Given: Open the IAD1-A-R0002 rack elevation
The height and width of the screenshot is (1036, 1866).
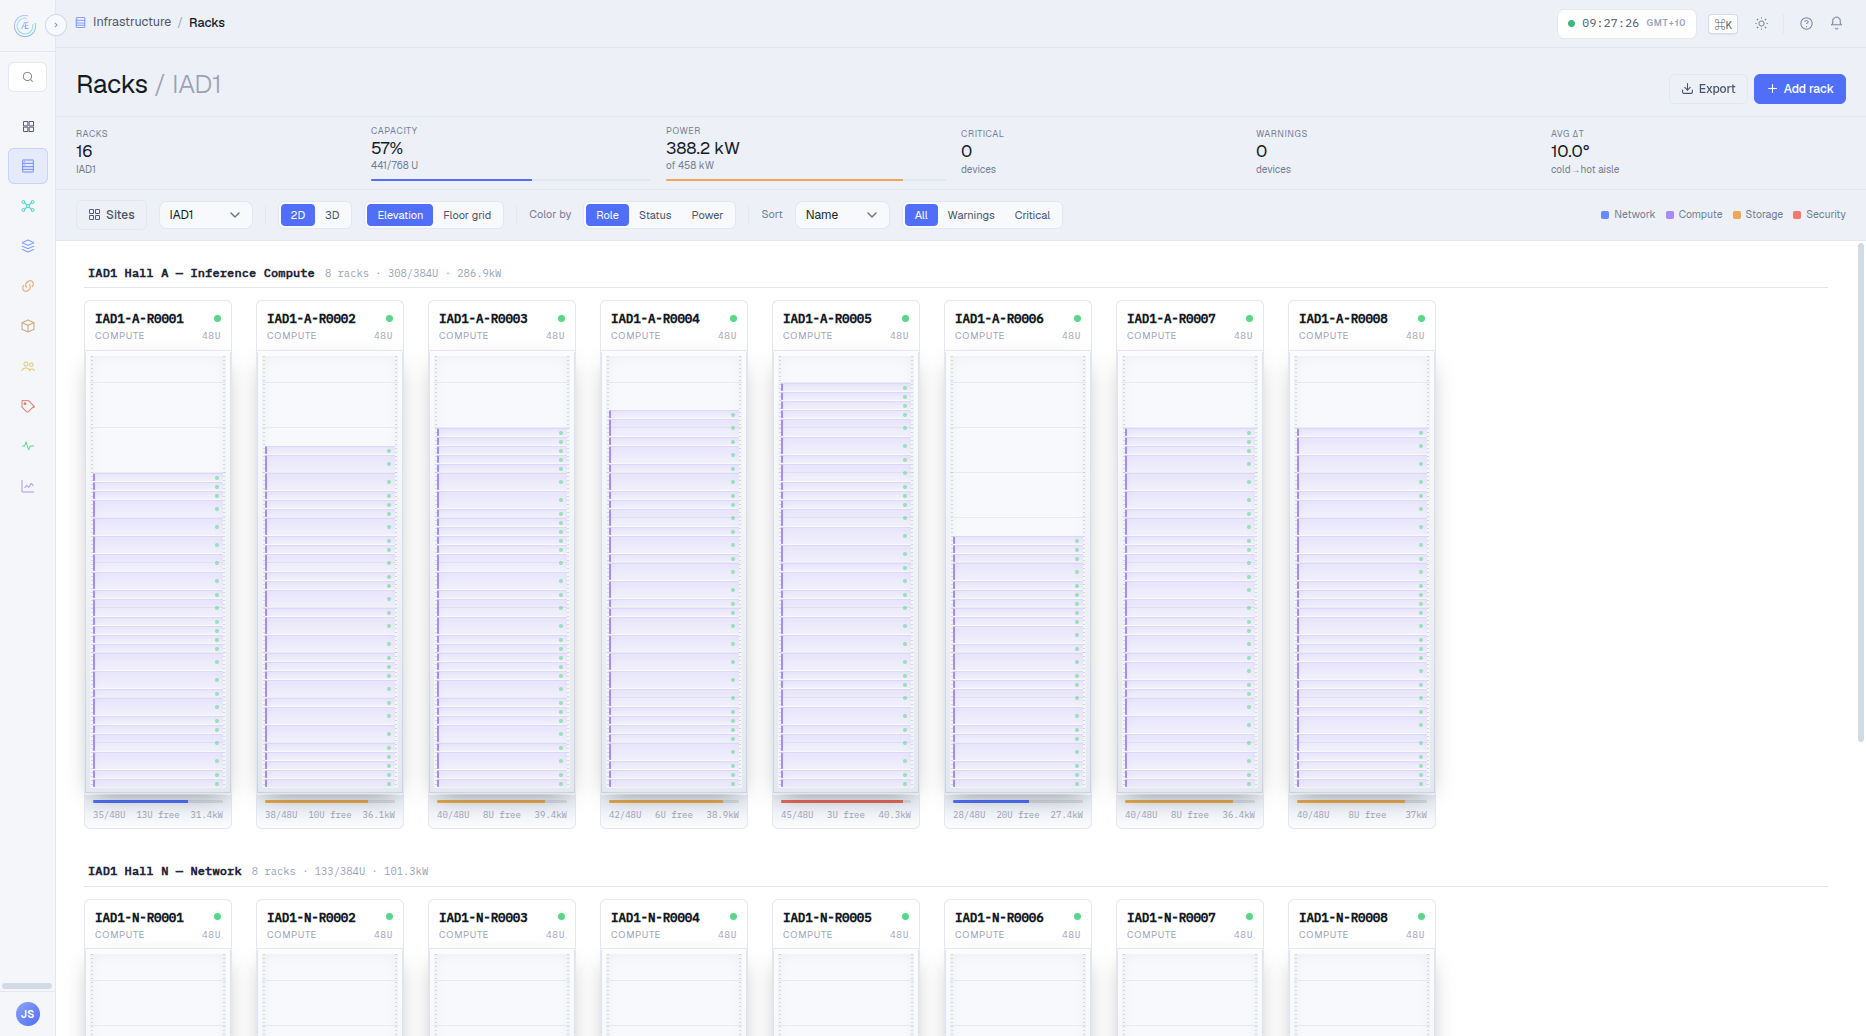Looking at the screenshot, I should click(330, 571).
